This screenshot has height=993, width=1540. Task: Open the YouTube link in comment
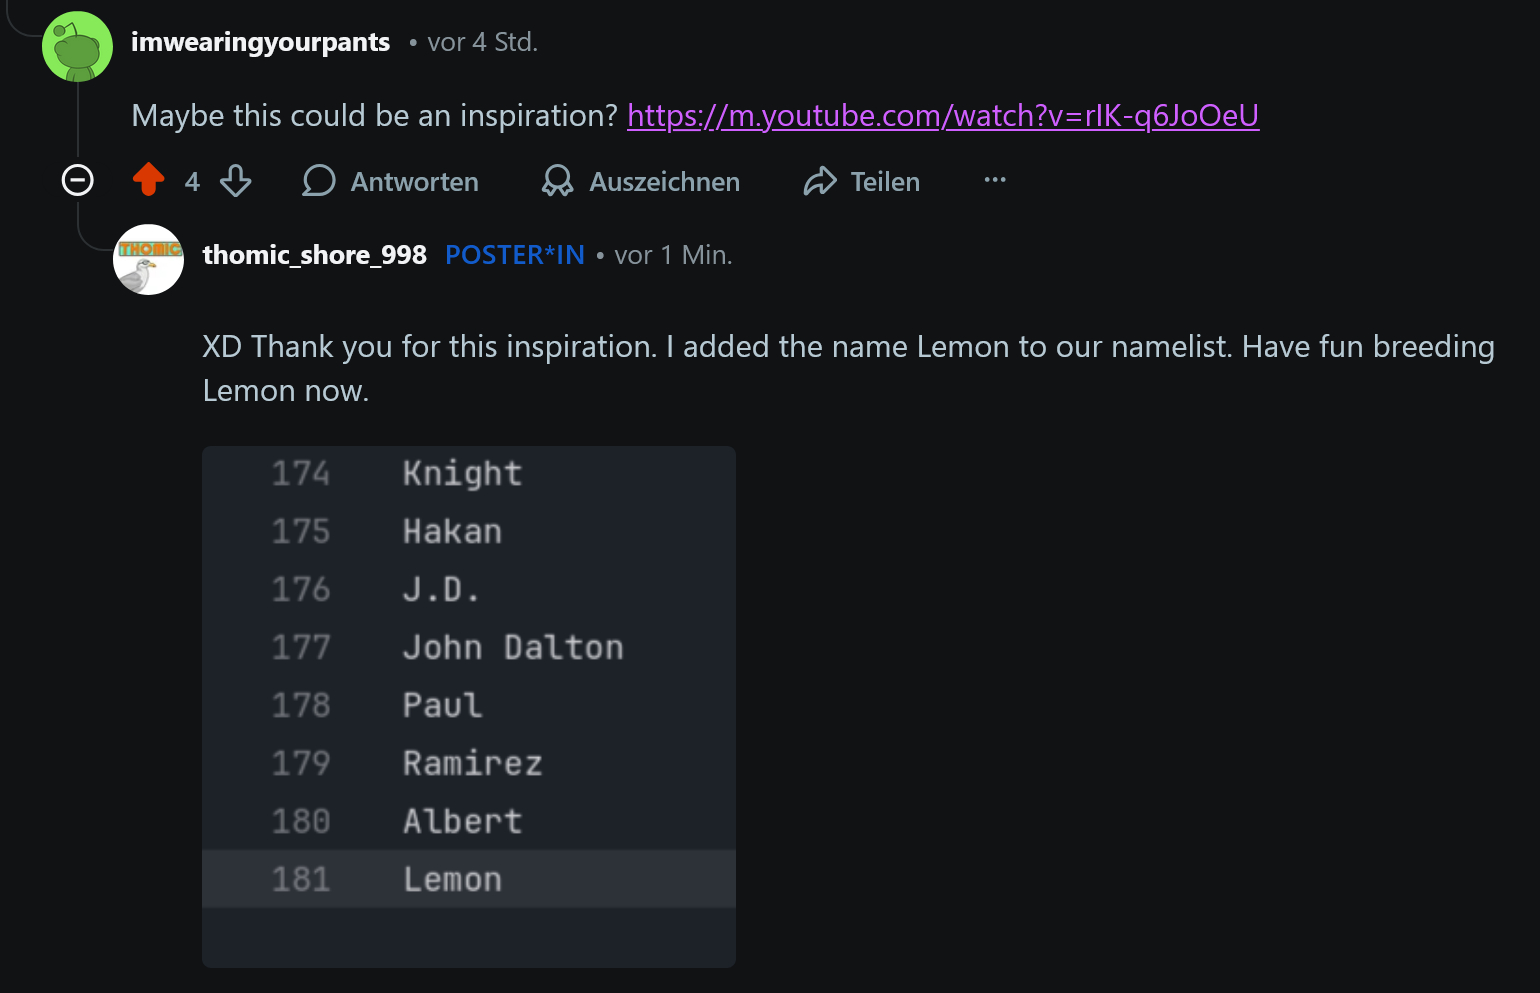pos(942,116)
